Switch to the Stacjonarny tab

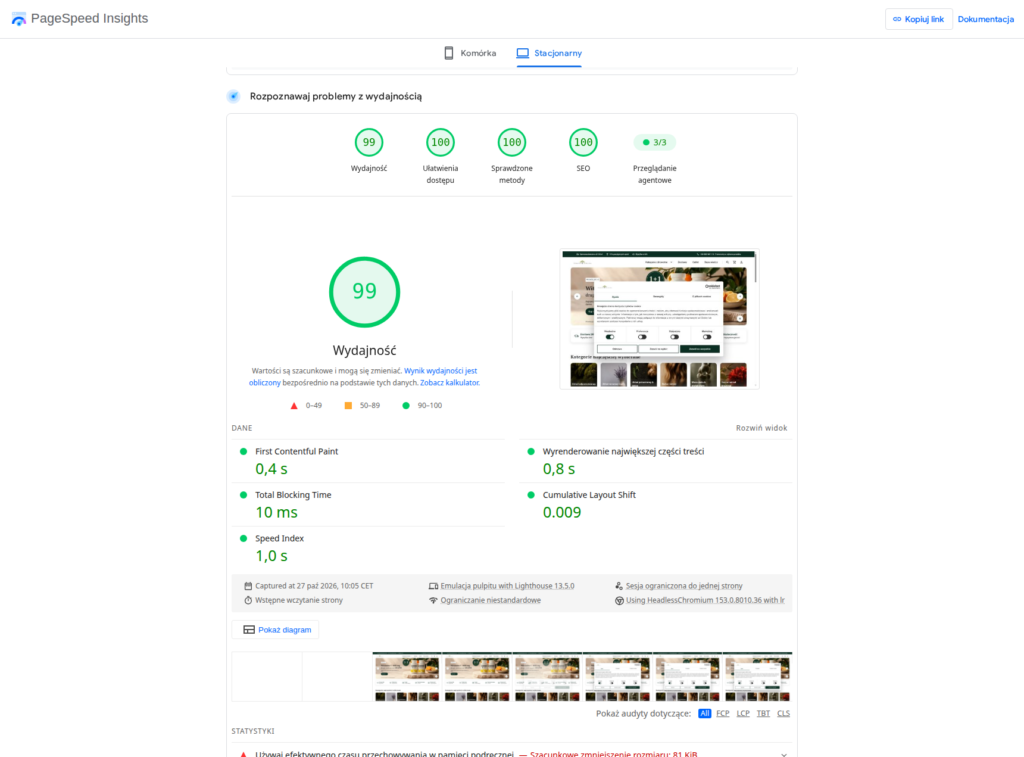[x=549, y=53]
